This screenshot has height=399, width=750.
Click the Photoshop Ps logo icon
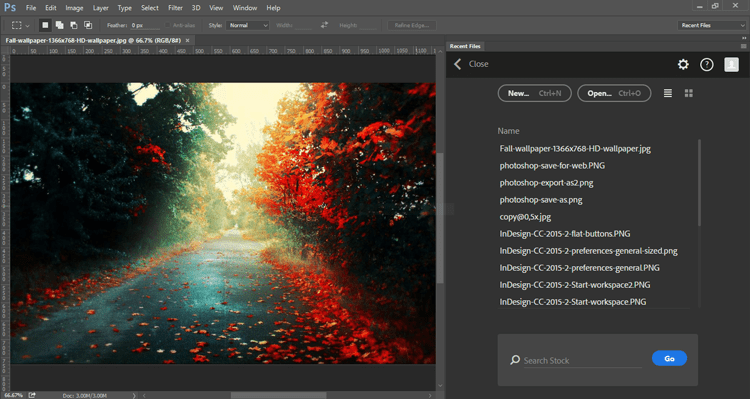[10, 8]
